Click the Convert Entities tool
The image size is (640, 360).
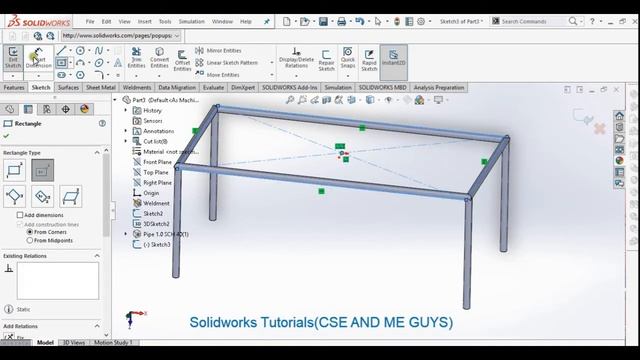(159, 58)
